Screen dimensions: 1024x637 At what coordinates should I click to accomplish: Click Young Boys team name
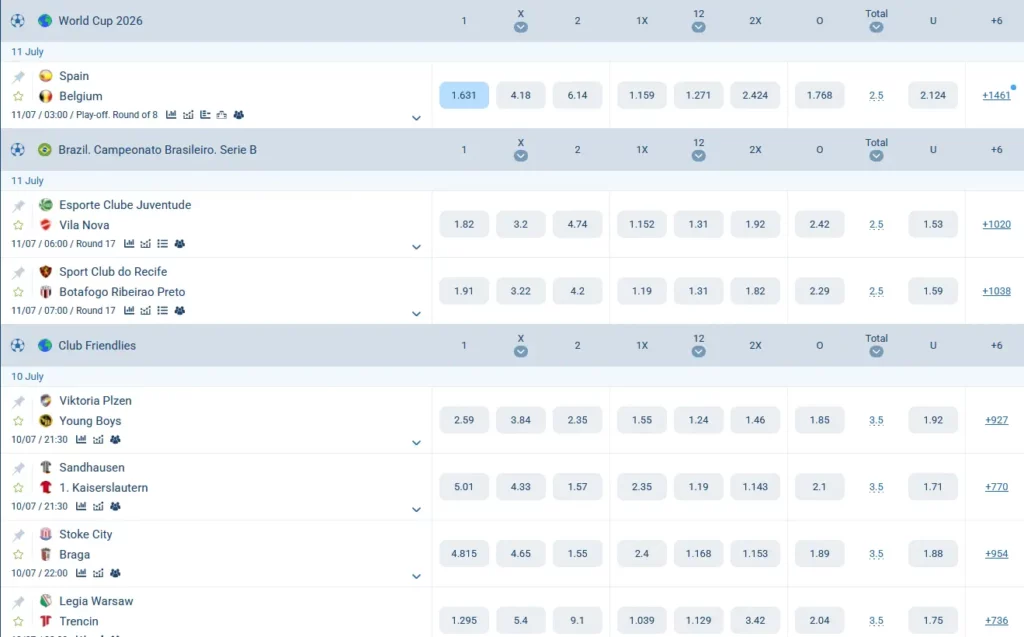coord(90,421)
